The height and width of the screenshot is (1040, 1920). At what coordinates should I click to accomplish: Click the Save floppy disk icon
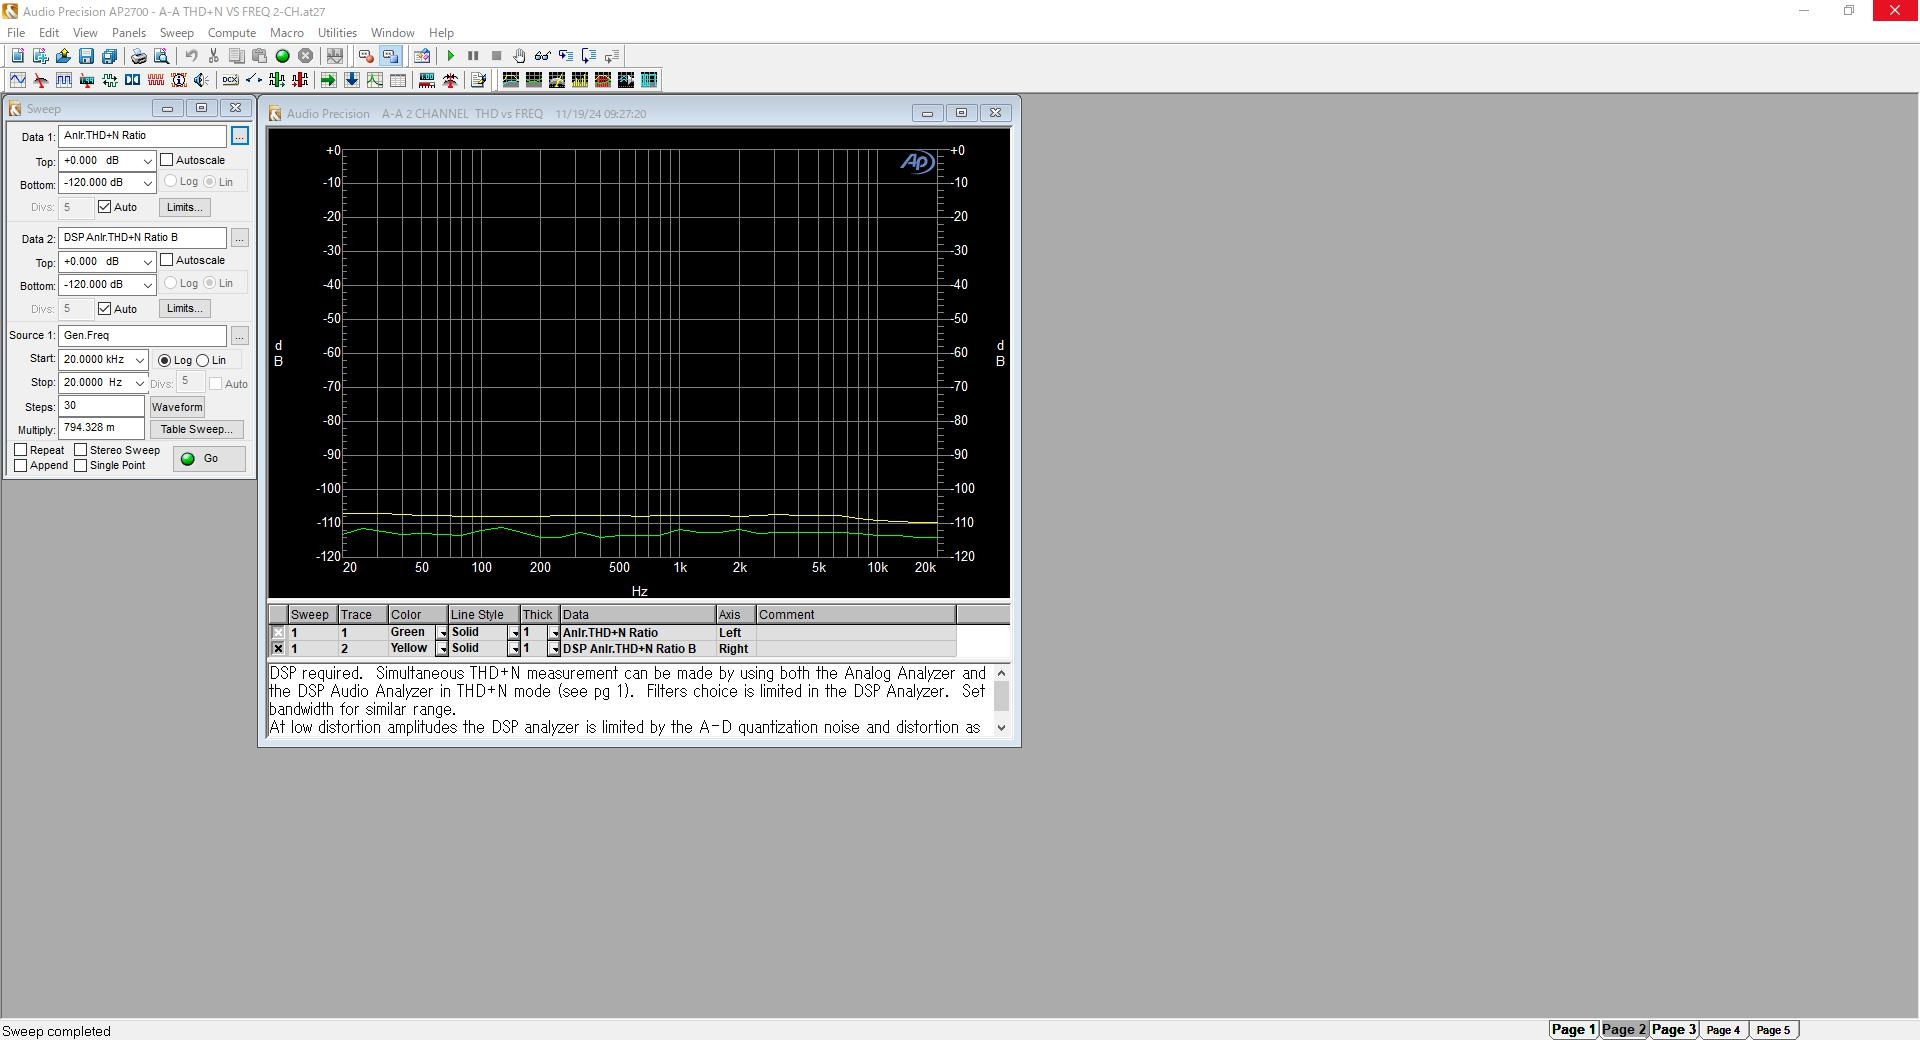86,56
